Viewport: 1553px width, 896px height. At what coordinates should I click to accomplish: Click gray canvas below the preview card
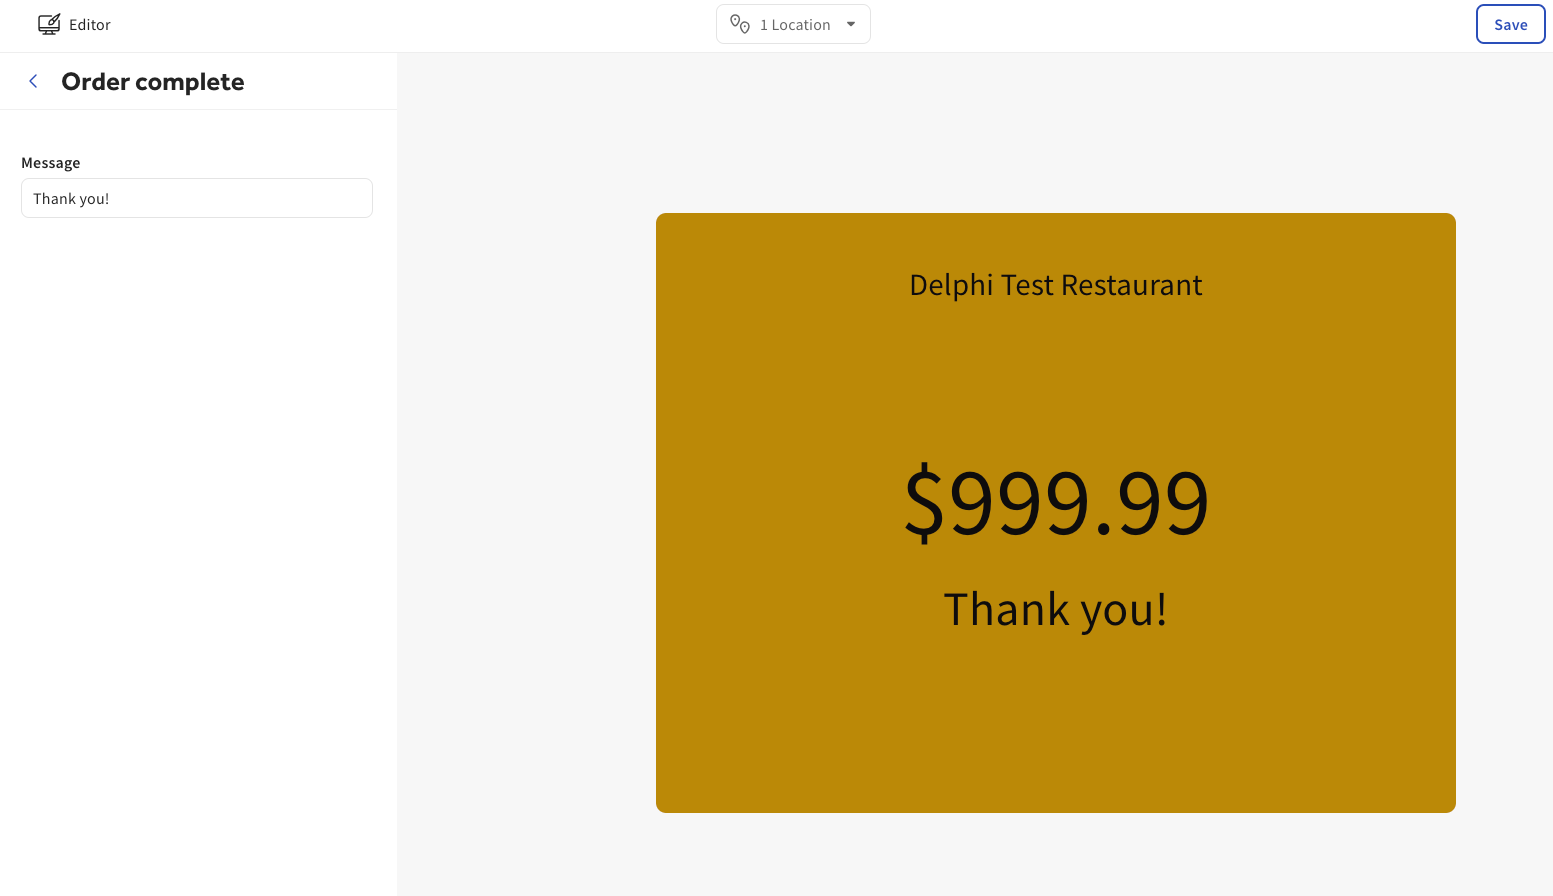click(x=1055, y=855)
